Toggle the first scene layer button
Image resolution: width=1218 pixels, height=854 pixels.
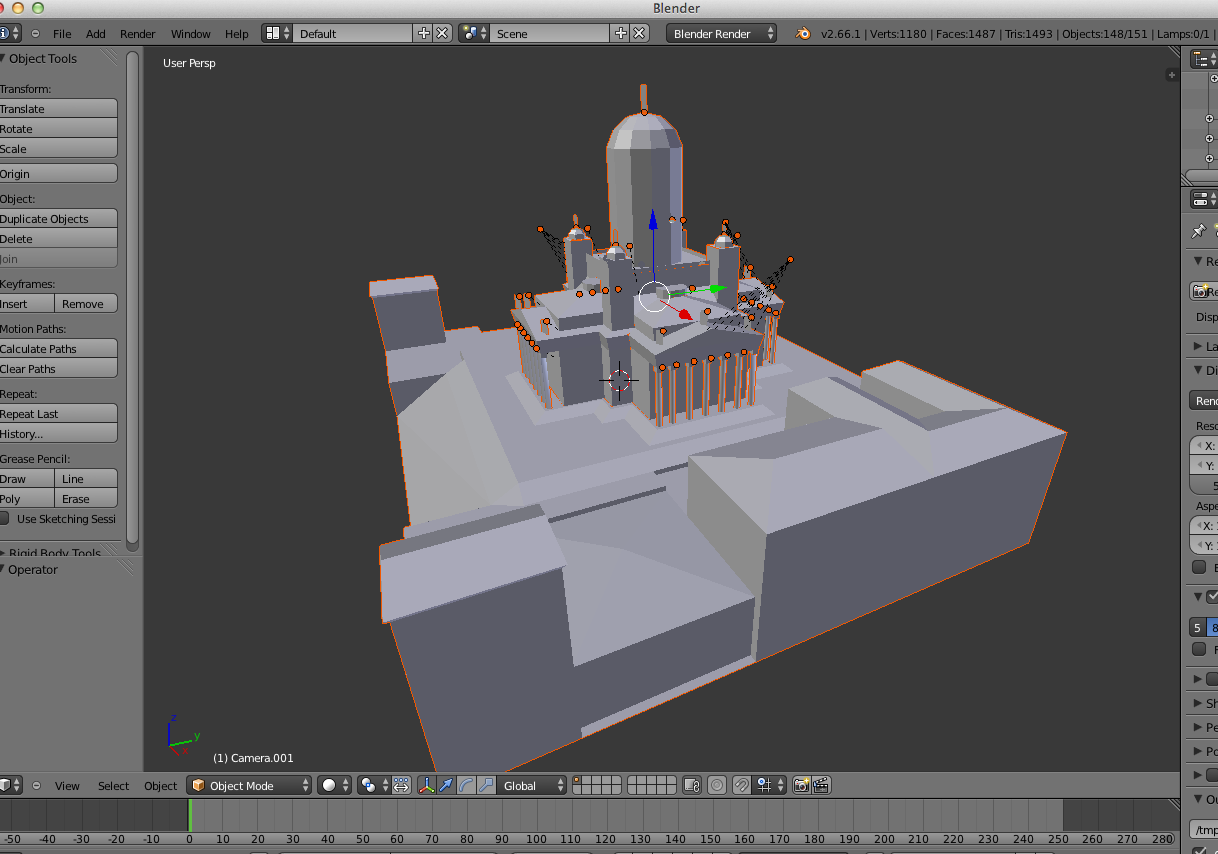(x=577, y=781)
